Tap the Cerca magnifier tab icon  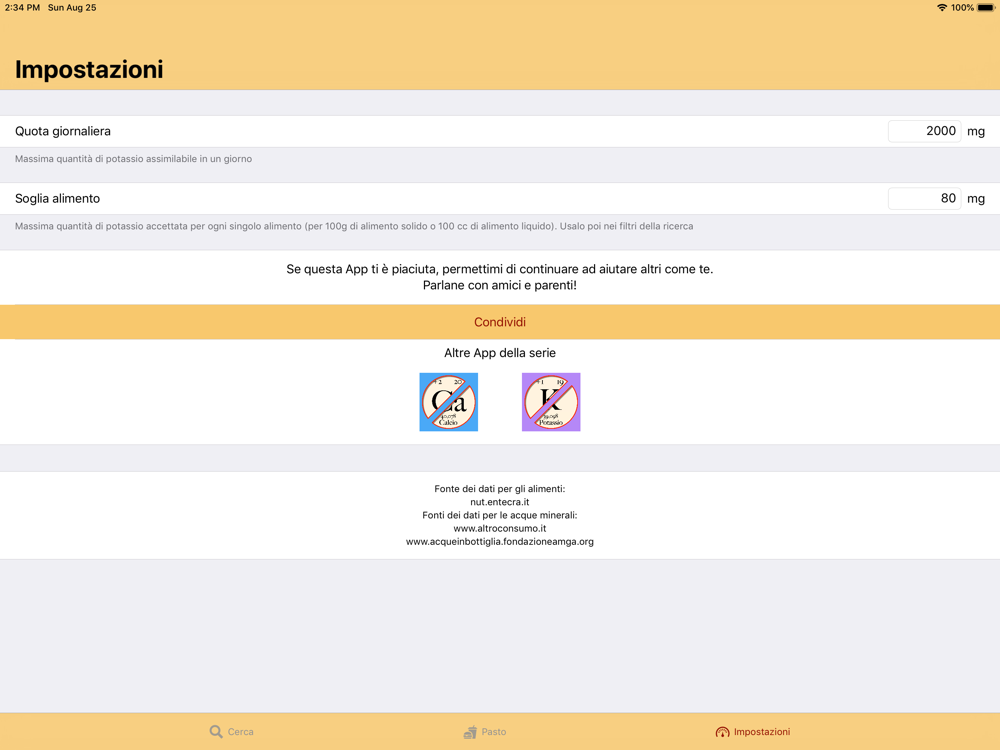216,732
